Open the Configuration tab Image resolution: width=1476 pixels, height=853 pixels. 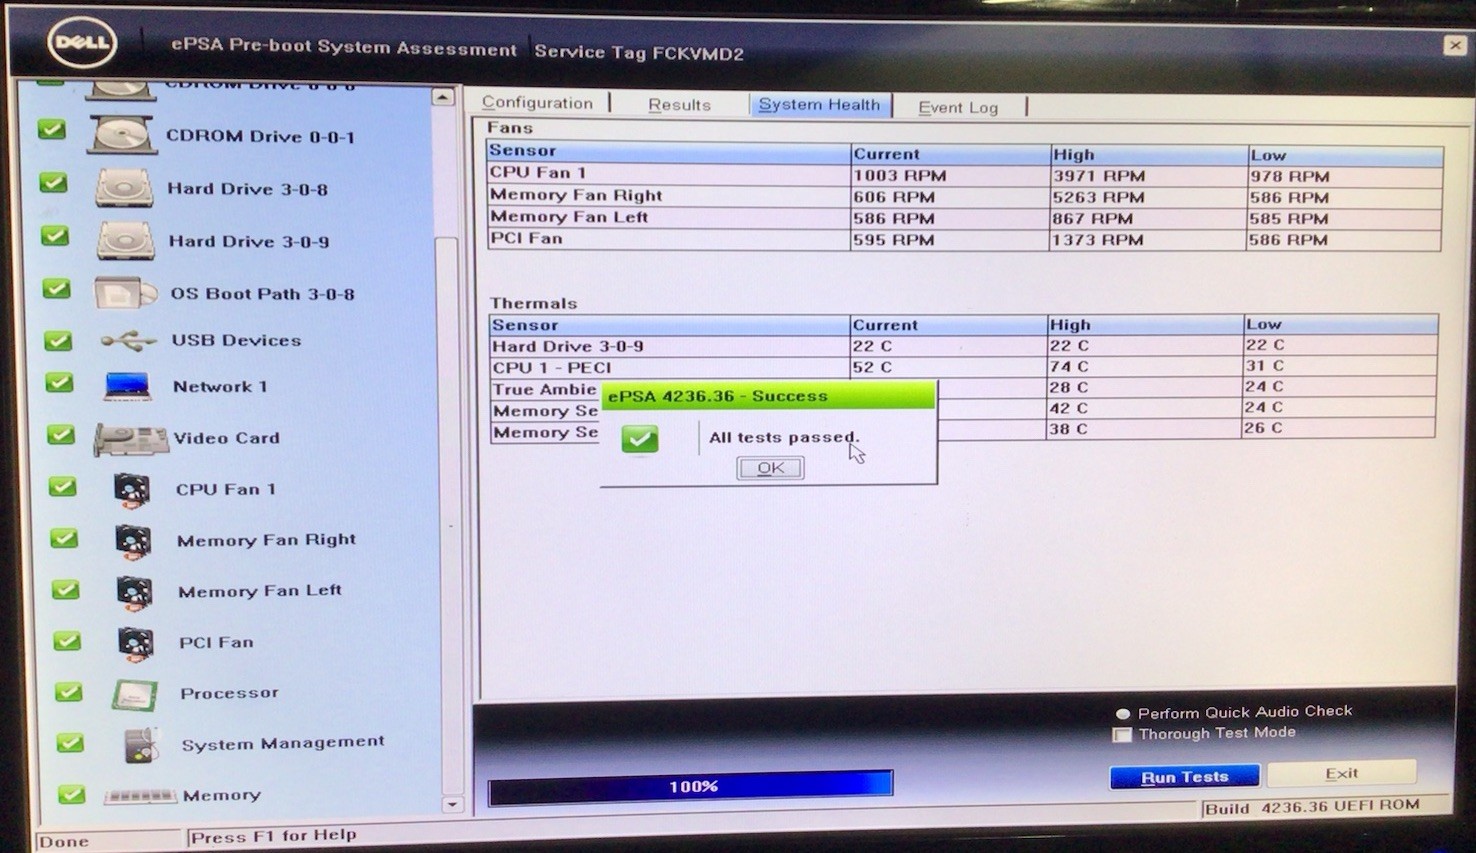537,102
